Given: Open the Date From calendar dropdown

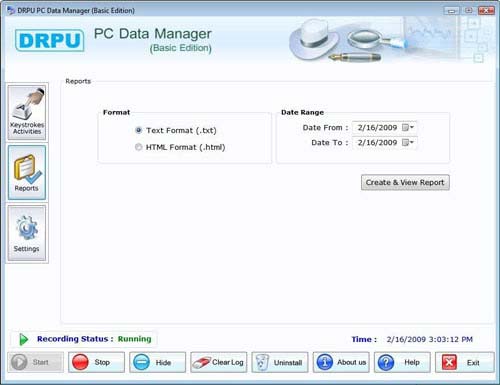Looking at the screenshot, I should click(408, 127).
